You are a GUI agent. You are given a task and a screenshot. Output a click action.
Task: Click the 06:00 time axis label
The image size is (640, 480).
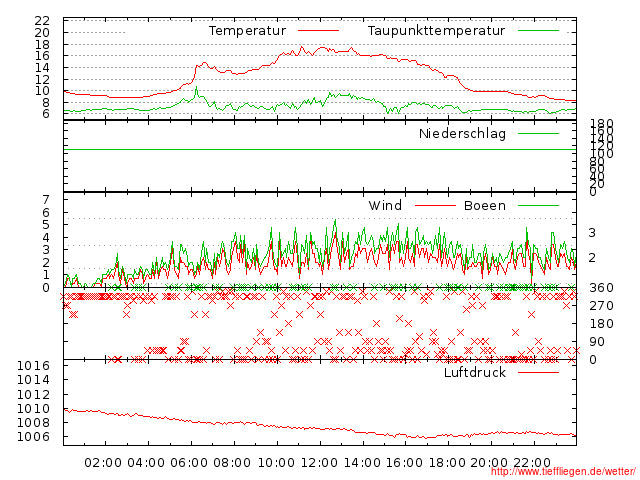point(189,463)
